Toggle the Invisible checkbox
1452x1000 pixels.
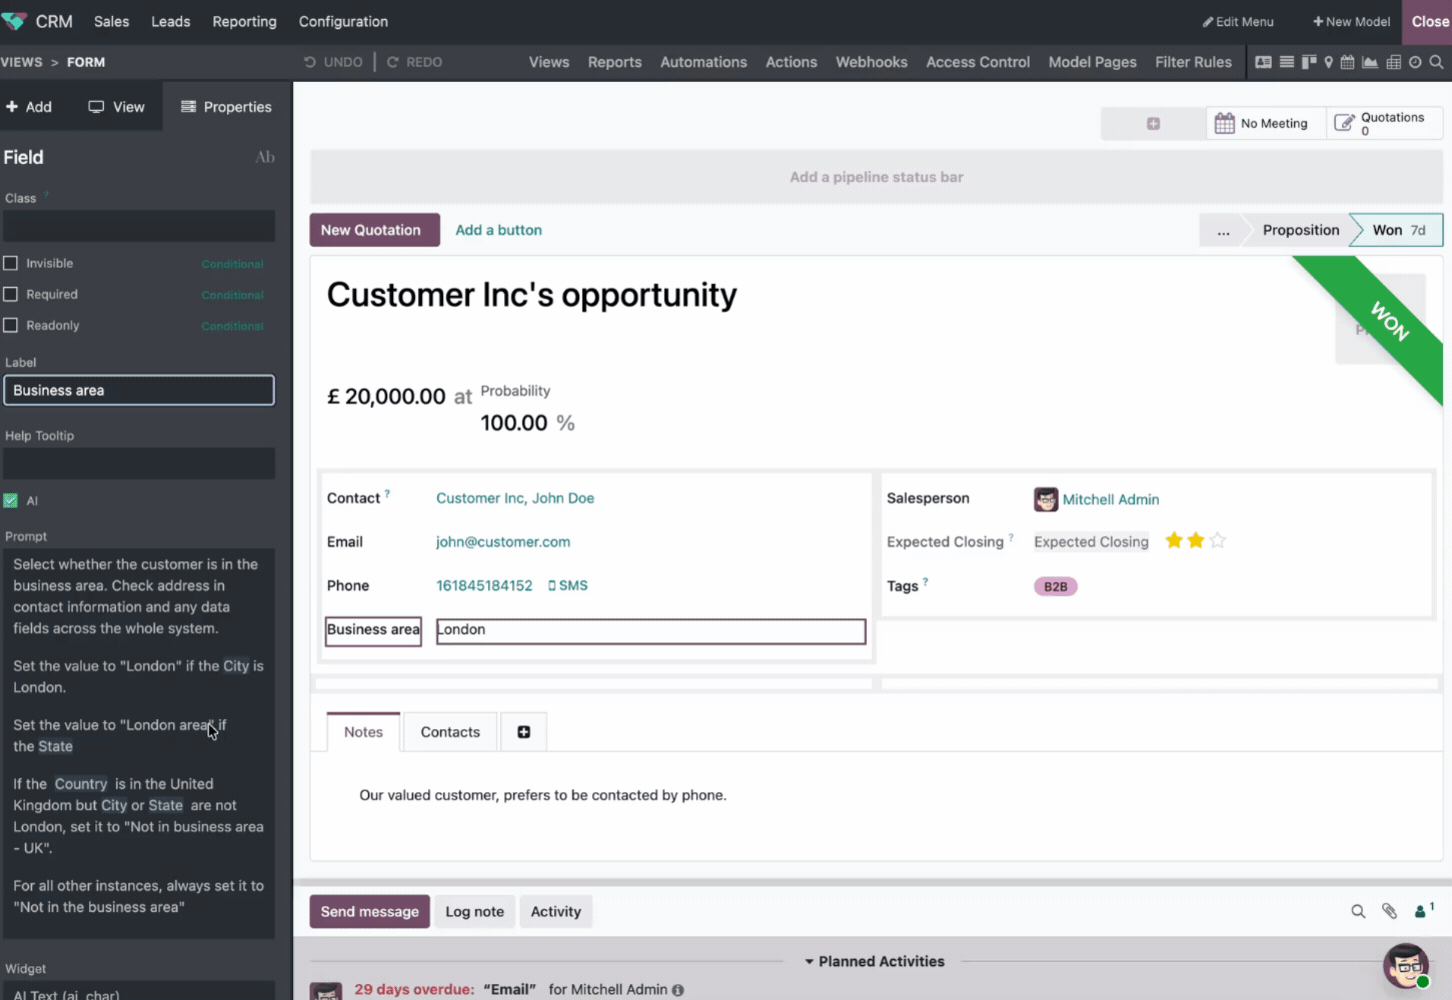[x=11, y=263]
